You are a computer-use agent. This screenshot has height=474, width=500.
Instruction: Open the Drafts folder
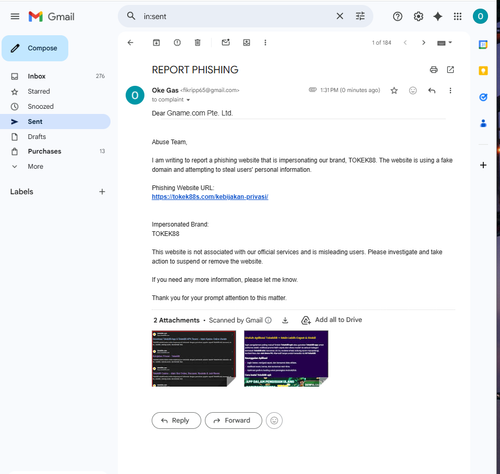coord(55,137)
